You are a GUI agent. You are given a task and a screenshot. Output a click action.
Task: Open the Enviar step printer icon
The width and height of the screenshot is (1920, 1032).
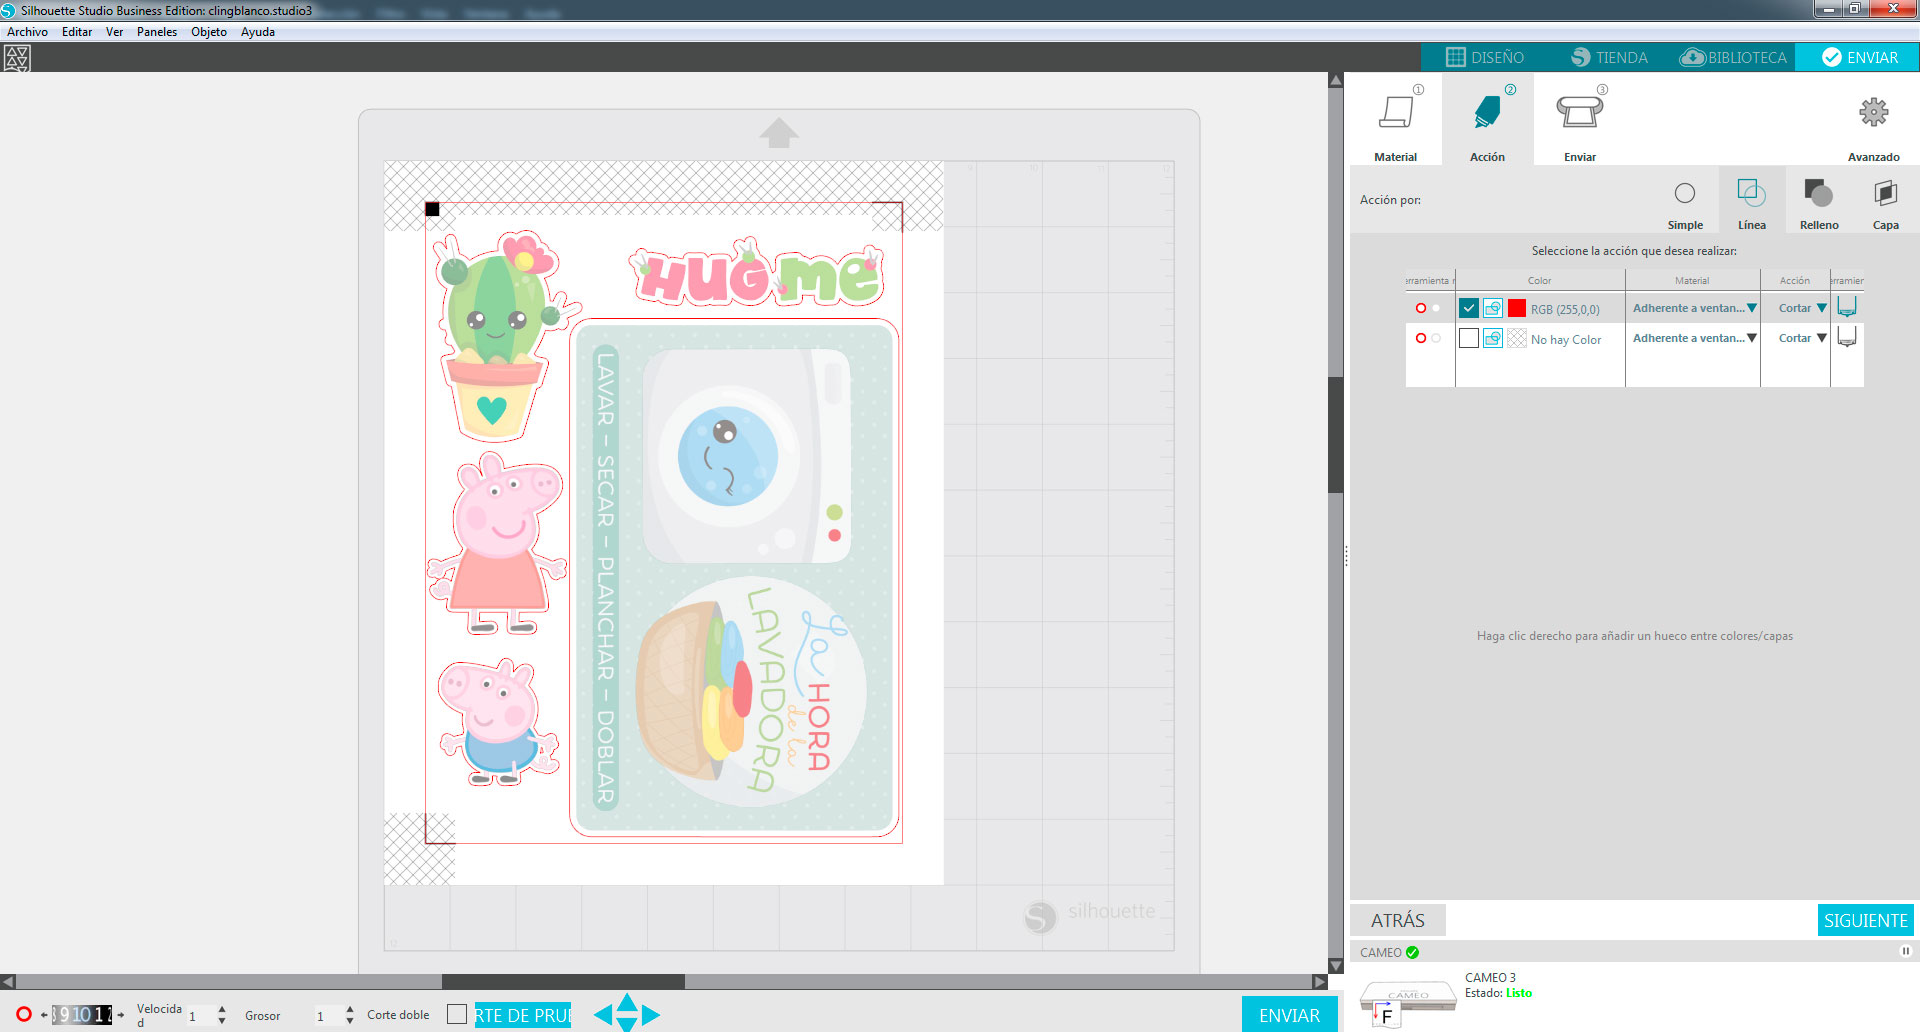1579,112
